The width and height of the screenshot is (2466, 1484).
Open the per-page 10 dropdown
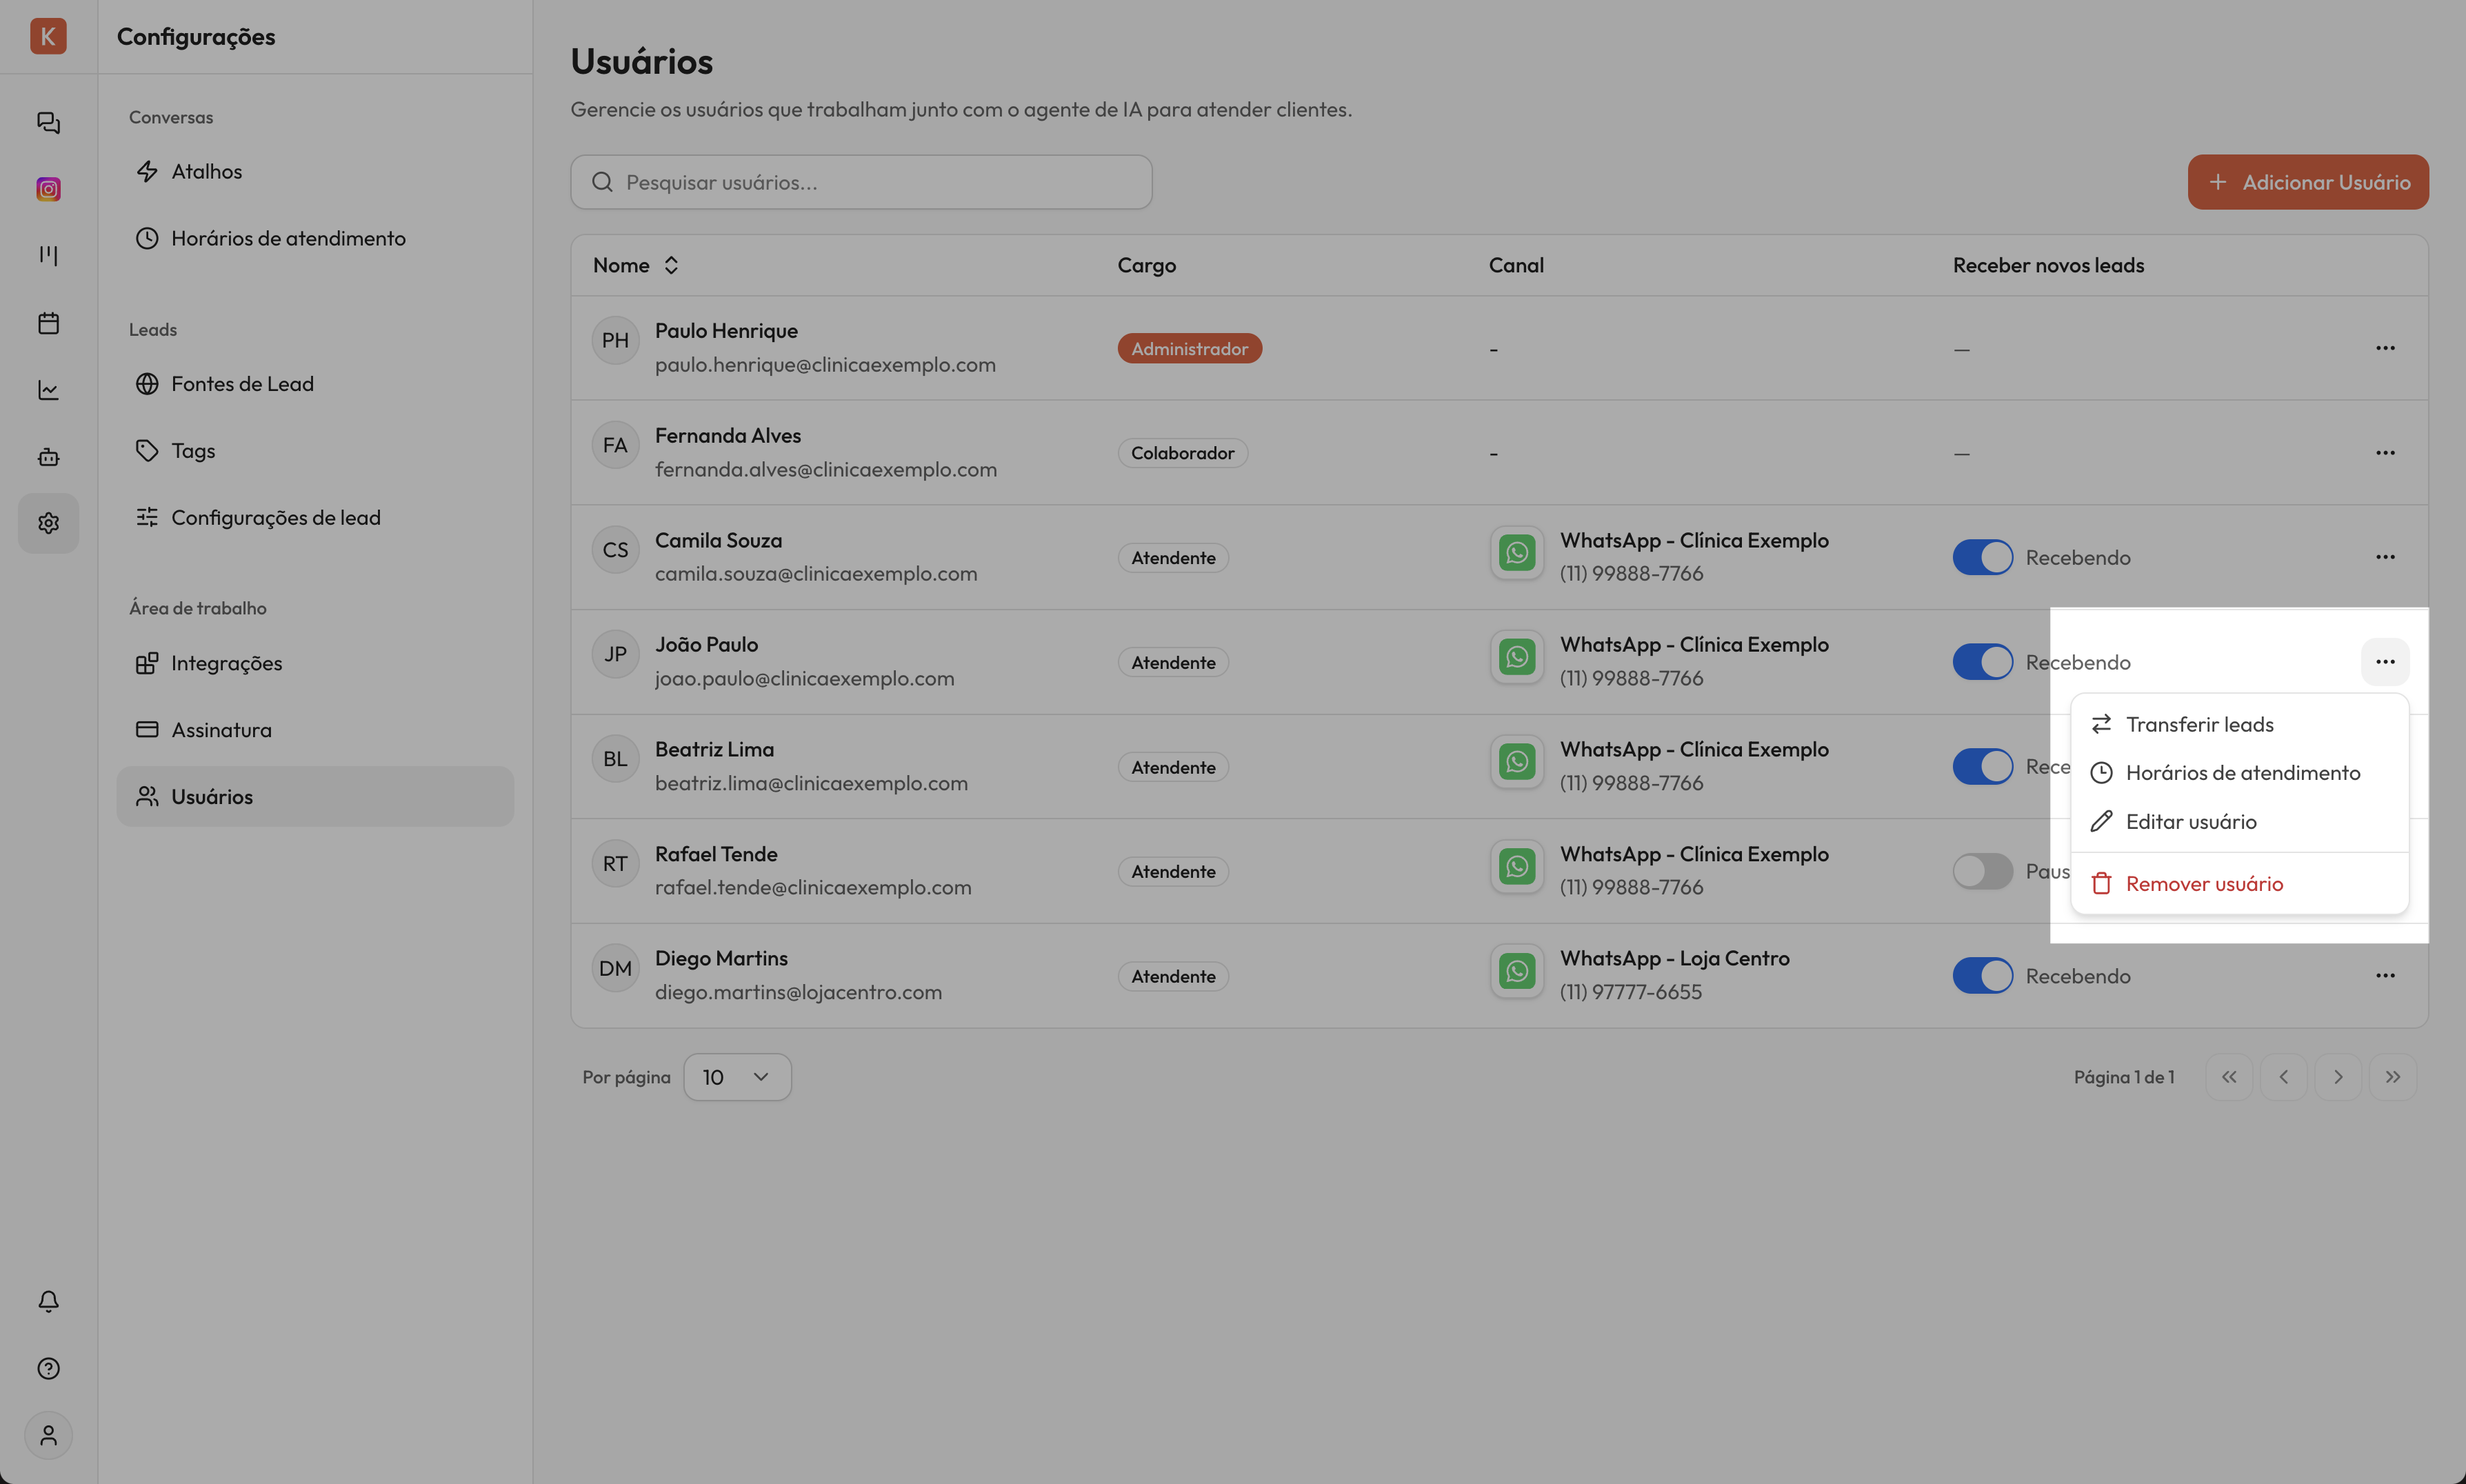[x=737, y=1077]
